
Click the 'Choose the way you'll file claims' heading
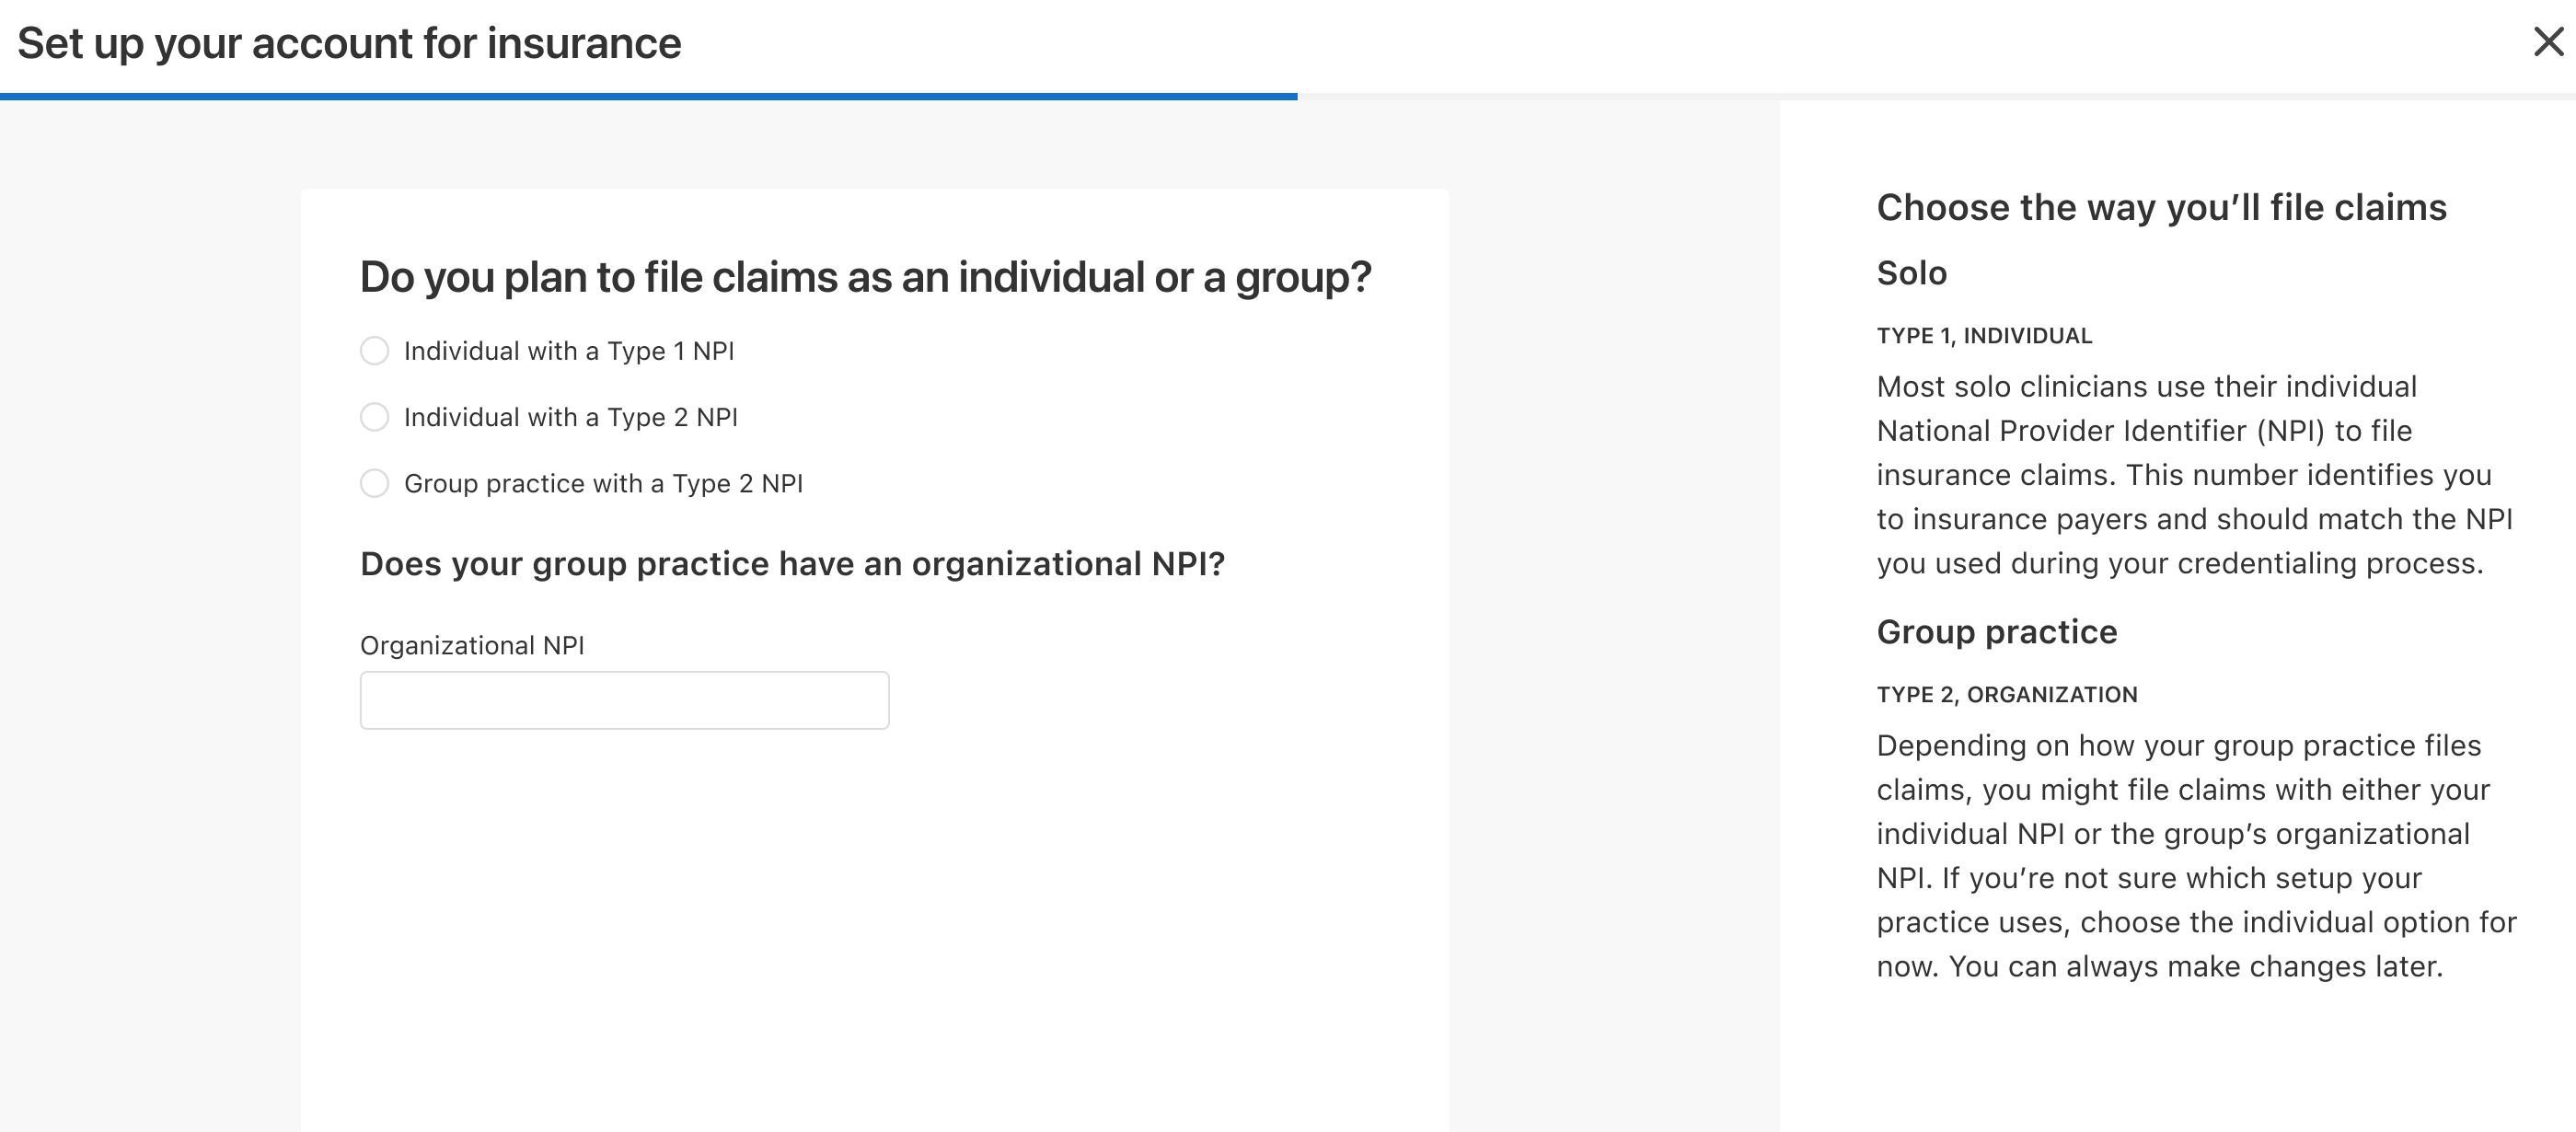(2161, 208)
